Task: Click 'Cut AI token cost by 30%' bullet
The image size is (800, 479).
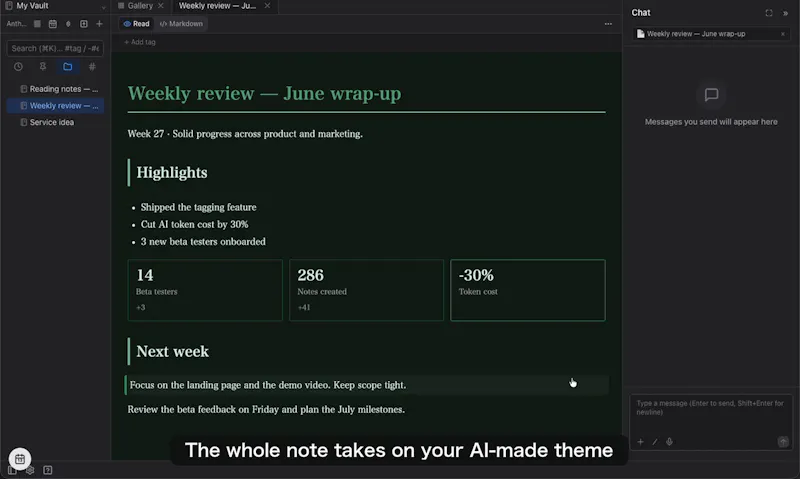Action: 194,224
